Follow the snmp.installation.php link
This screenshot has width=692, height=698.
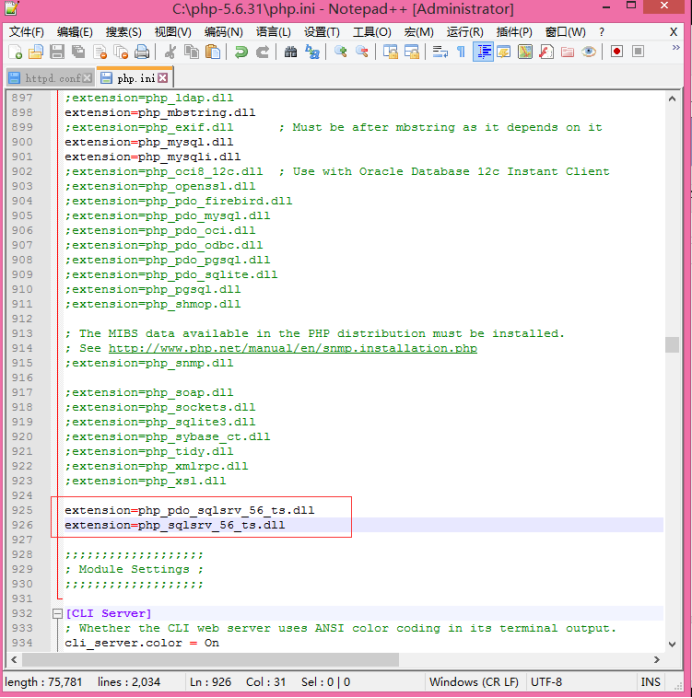click(293, 349)
